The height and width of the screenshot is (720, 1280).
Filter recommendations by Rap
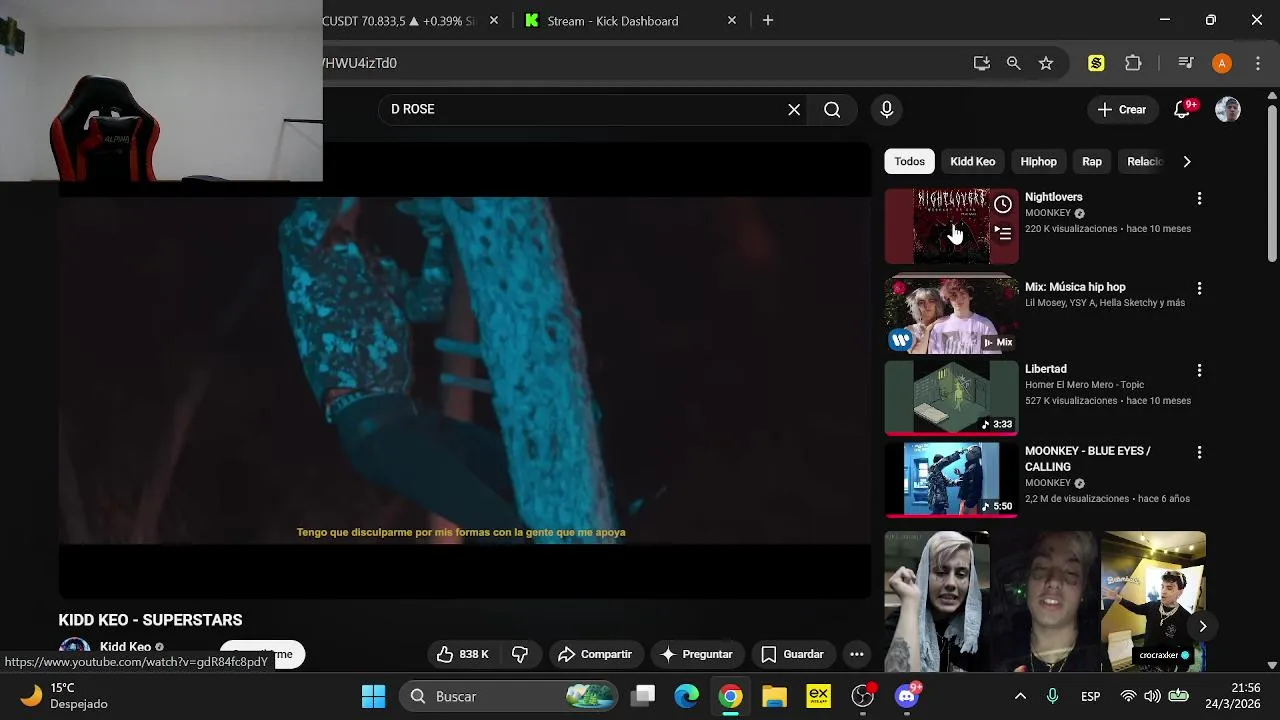pyautogui.click(x=1092, y=161)
